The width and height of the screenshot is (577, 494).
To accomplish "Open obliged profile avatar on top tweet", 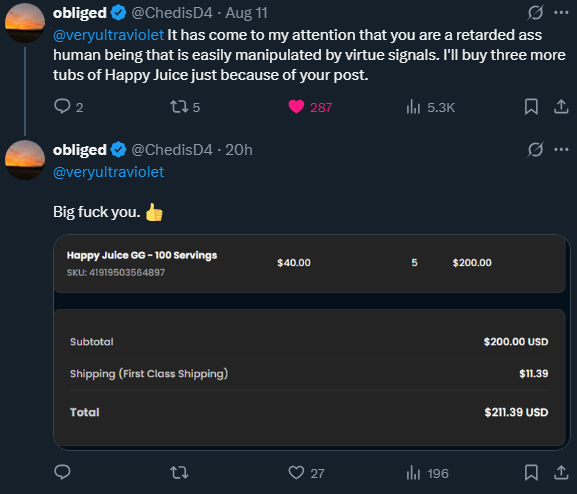I will [25, 23].
